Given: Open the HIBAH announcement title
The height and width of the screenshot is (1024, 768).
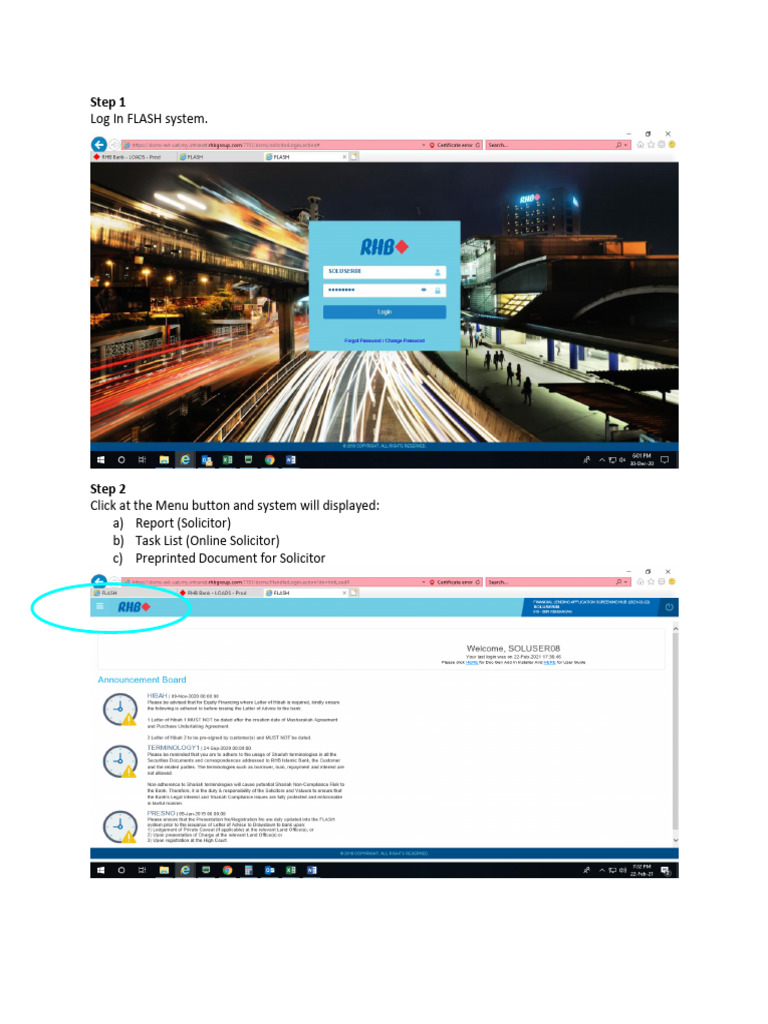Looking at the screenshot, I should coord(157,696).
